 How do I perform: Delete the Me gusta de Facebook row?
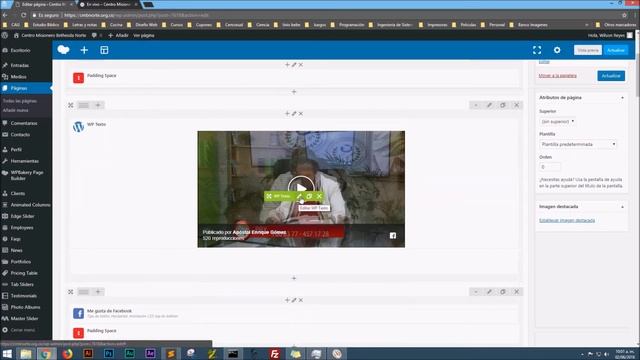point(517,292)
